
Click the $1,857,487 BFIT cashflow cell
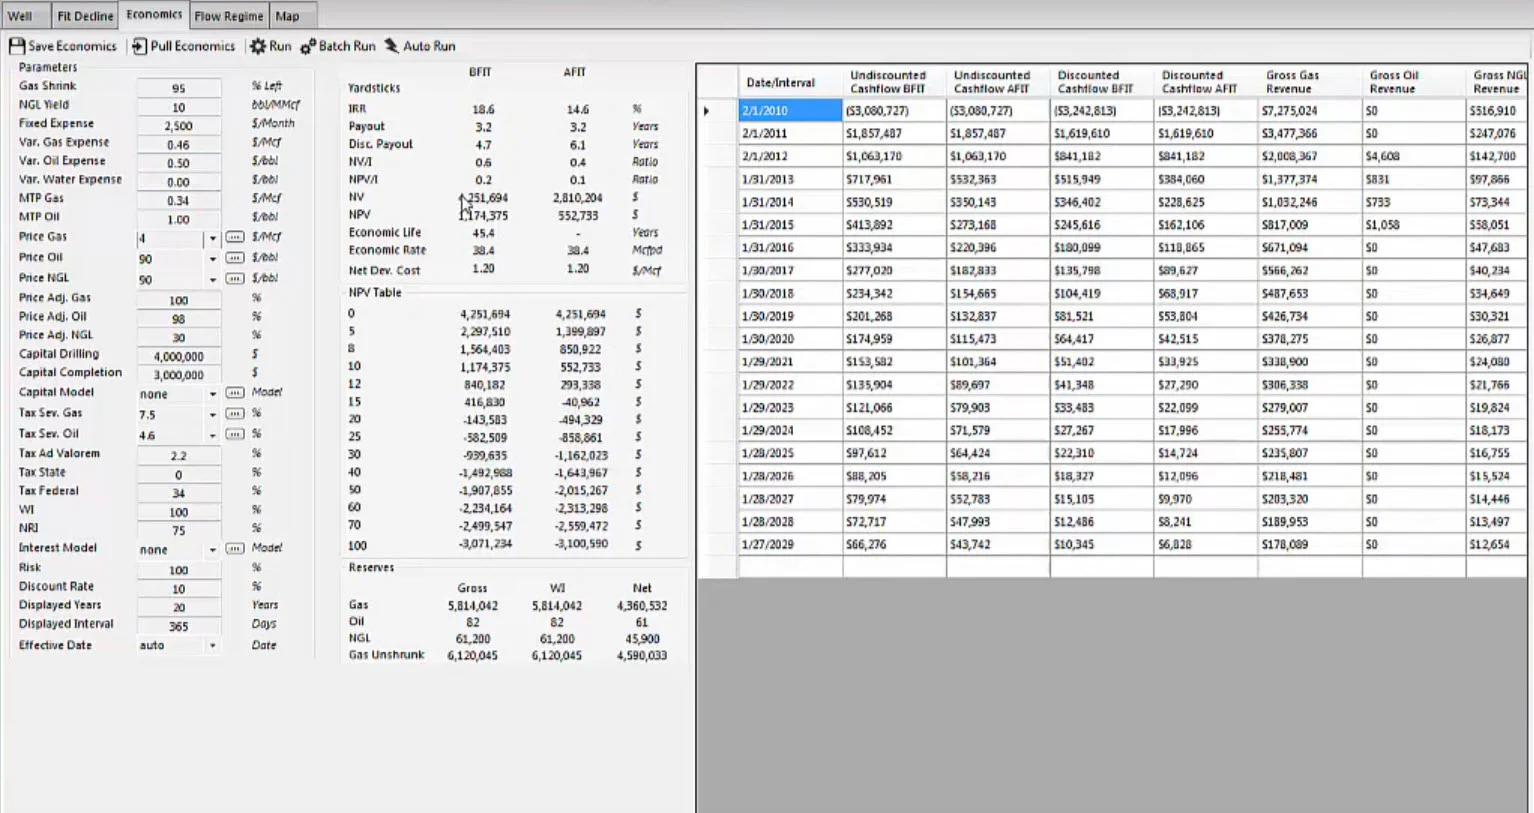pos(894,133)
